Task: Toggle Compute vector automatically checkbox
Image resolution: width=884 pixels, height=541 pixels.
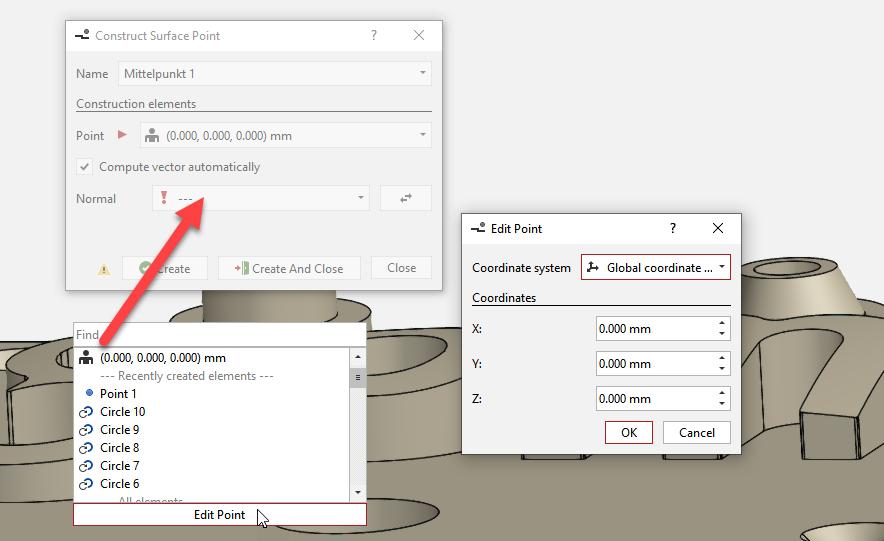Action: (84, 167)
